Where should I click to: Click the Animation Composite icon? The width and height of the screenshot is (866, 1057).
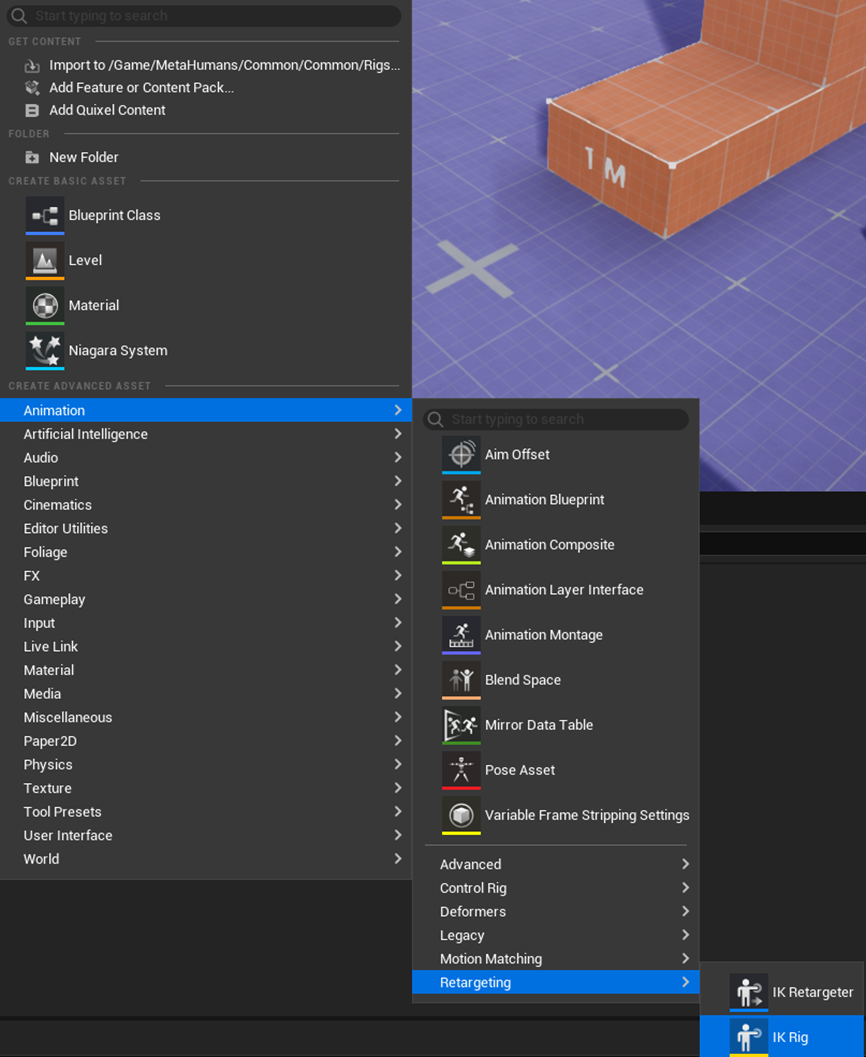462,545
